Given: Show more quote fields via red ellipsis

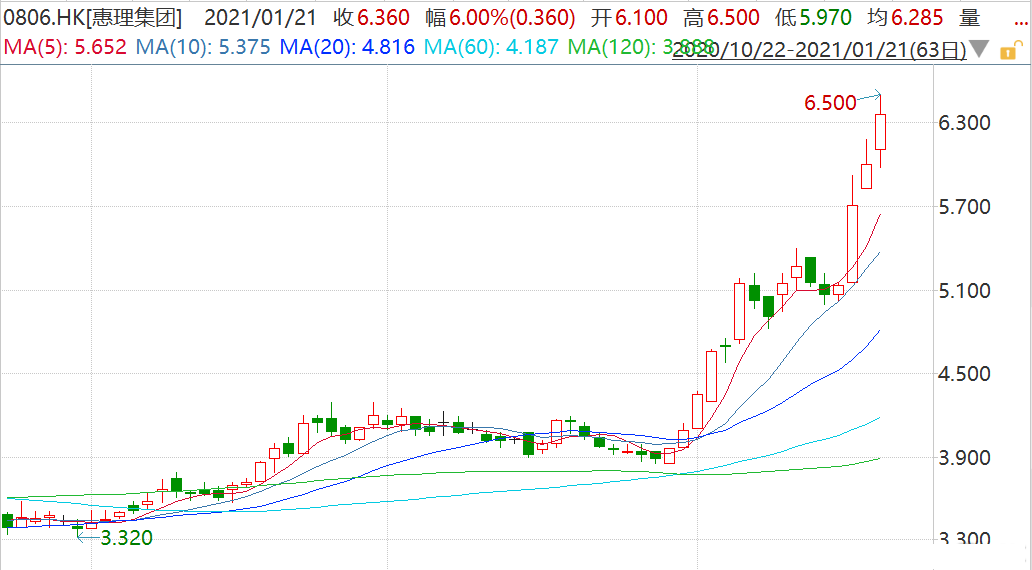Looking at the screenshot, I should (x=1021, y=22).
